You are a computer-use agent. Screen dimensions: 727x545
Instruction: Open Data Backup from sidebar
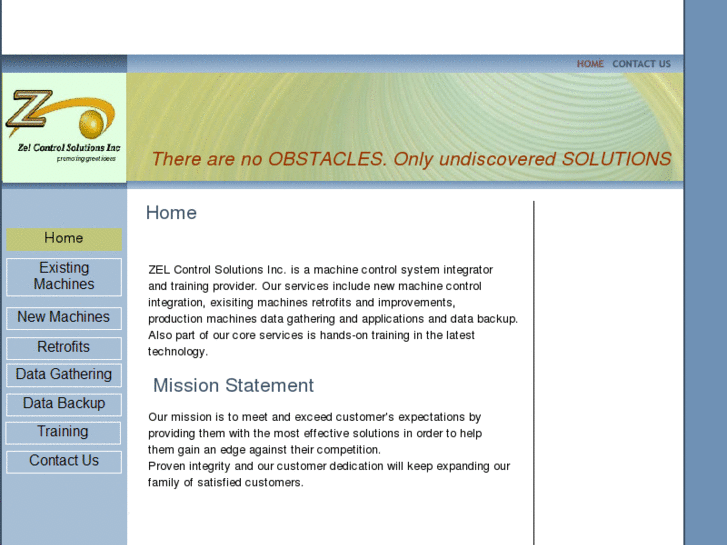click(64, 404)
